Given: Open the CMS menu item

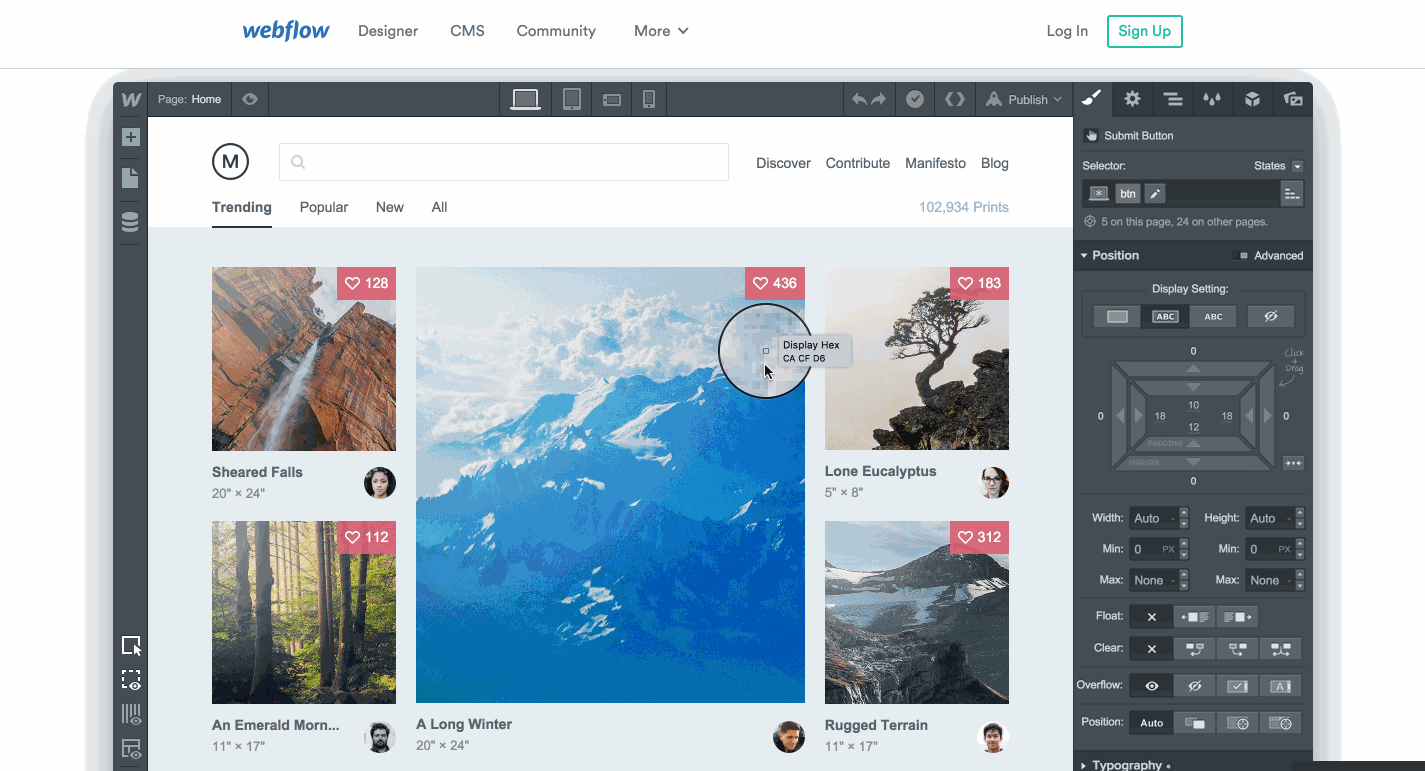Looking at the screenshot, I should coord(467,31).
